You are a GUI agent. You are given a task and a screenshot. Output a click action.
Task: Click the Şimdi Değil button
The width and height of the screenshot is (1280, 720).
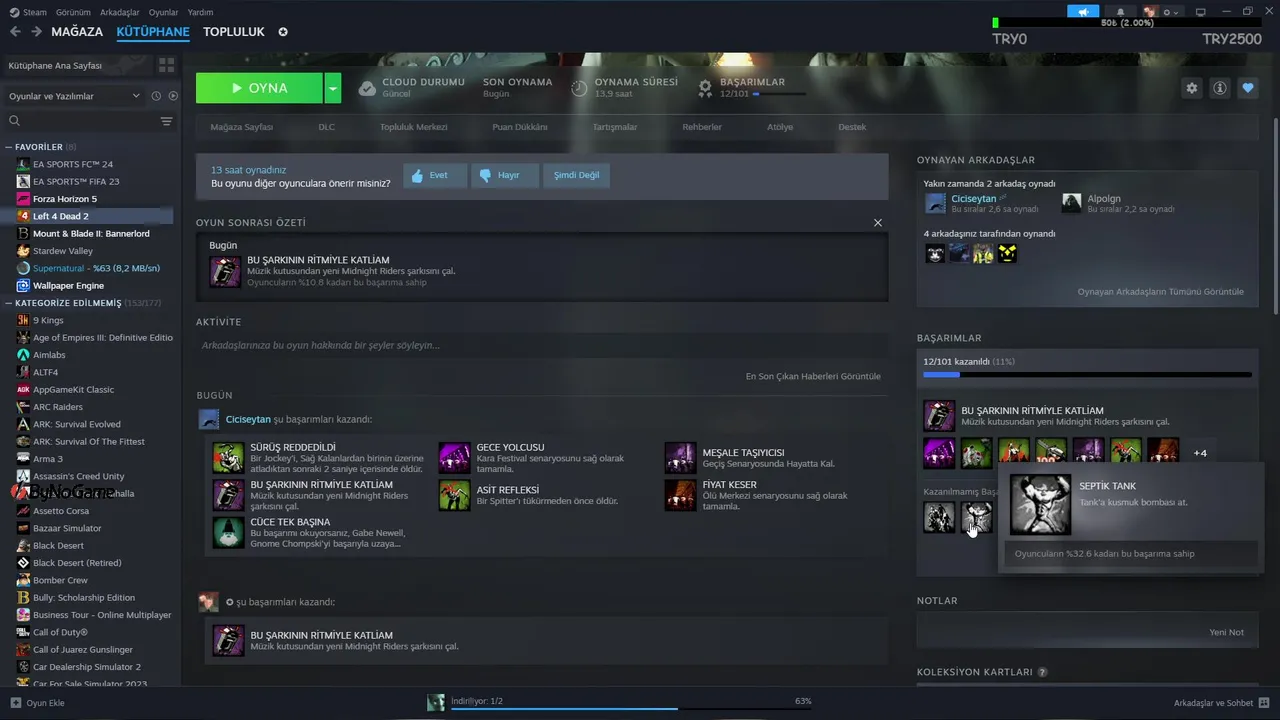[x=576, y=175]
